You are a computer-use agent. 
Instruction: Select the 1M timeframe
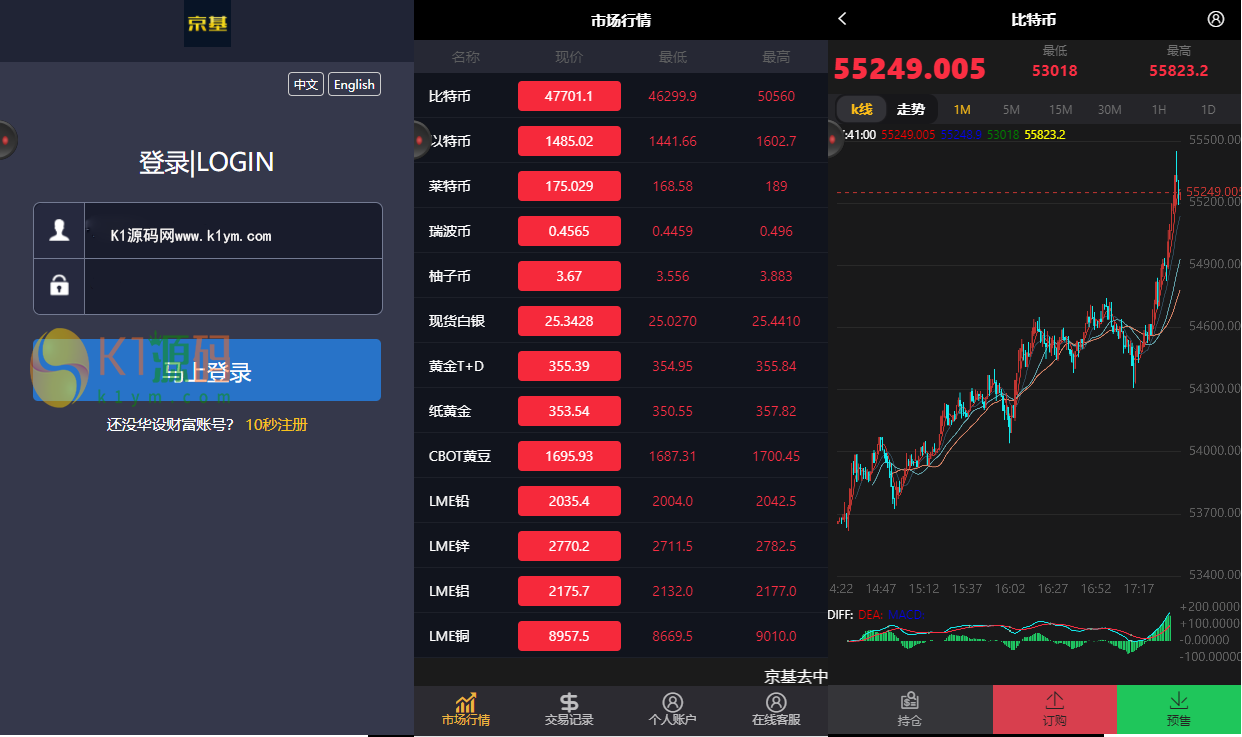pyautogui.click(x=962, y=109)
